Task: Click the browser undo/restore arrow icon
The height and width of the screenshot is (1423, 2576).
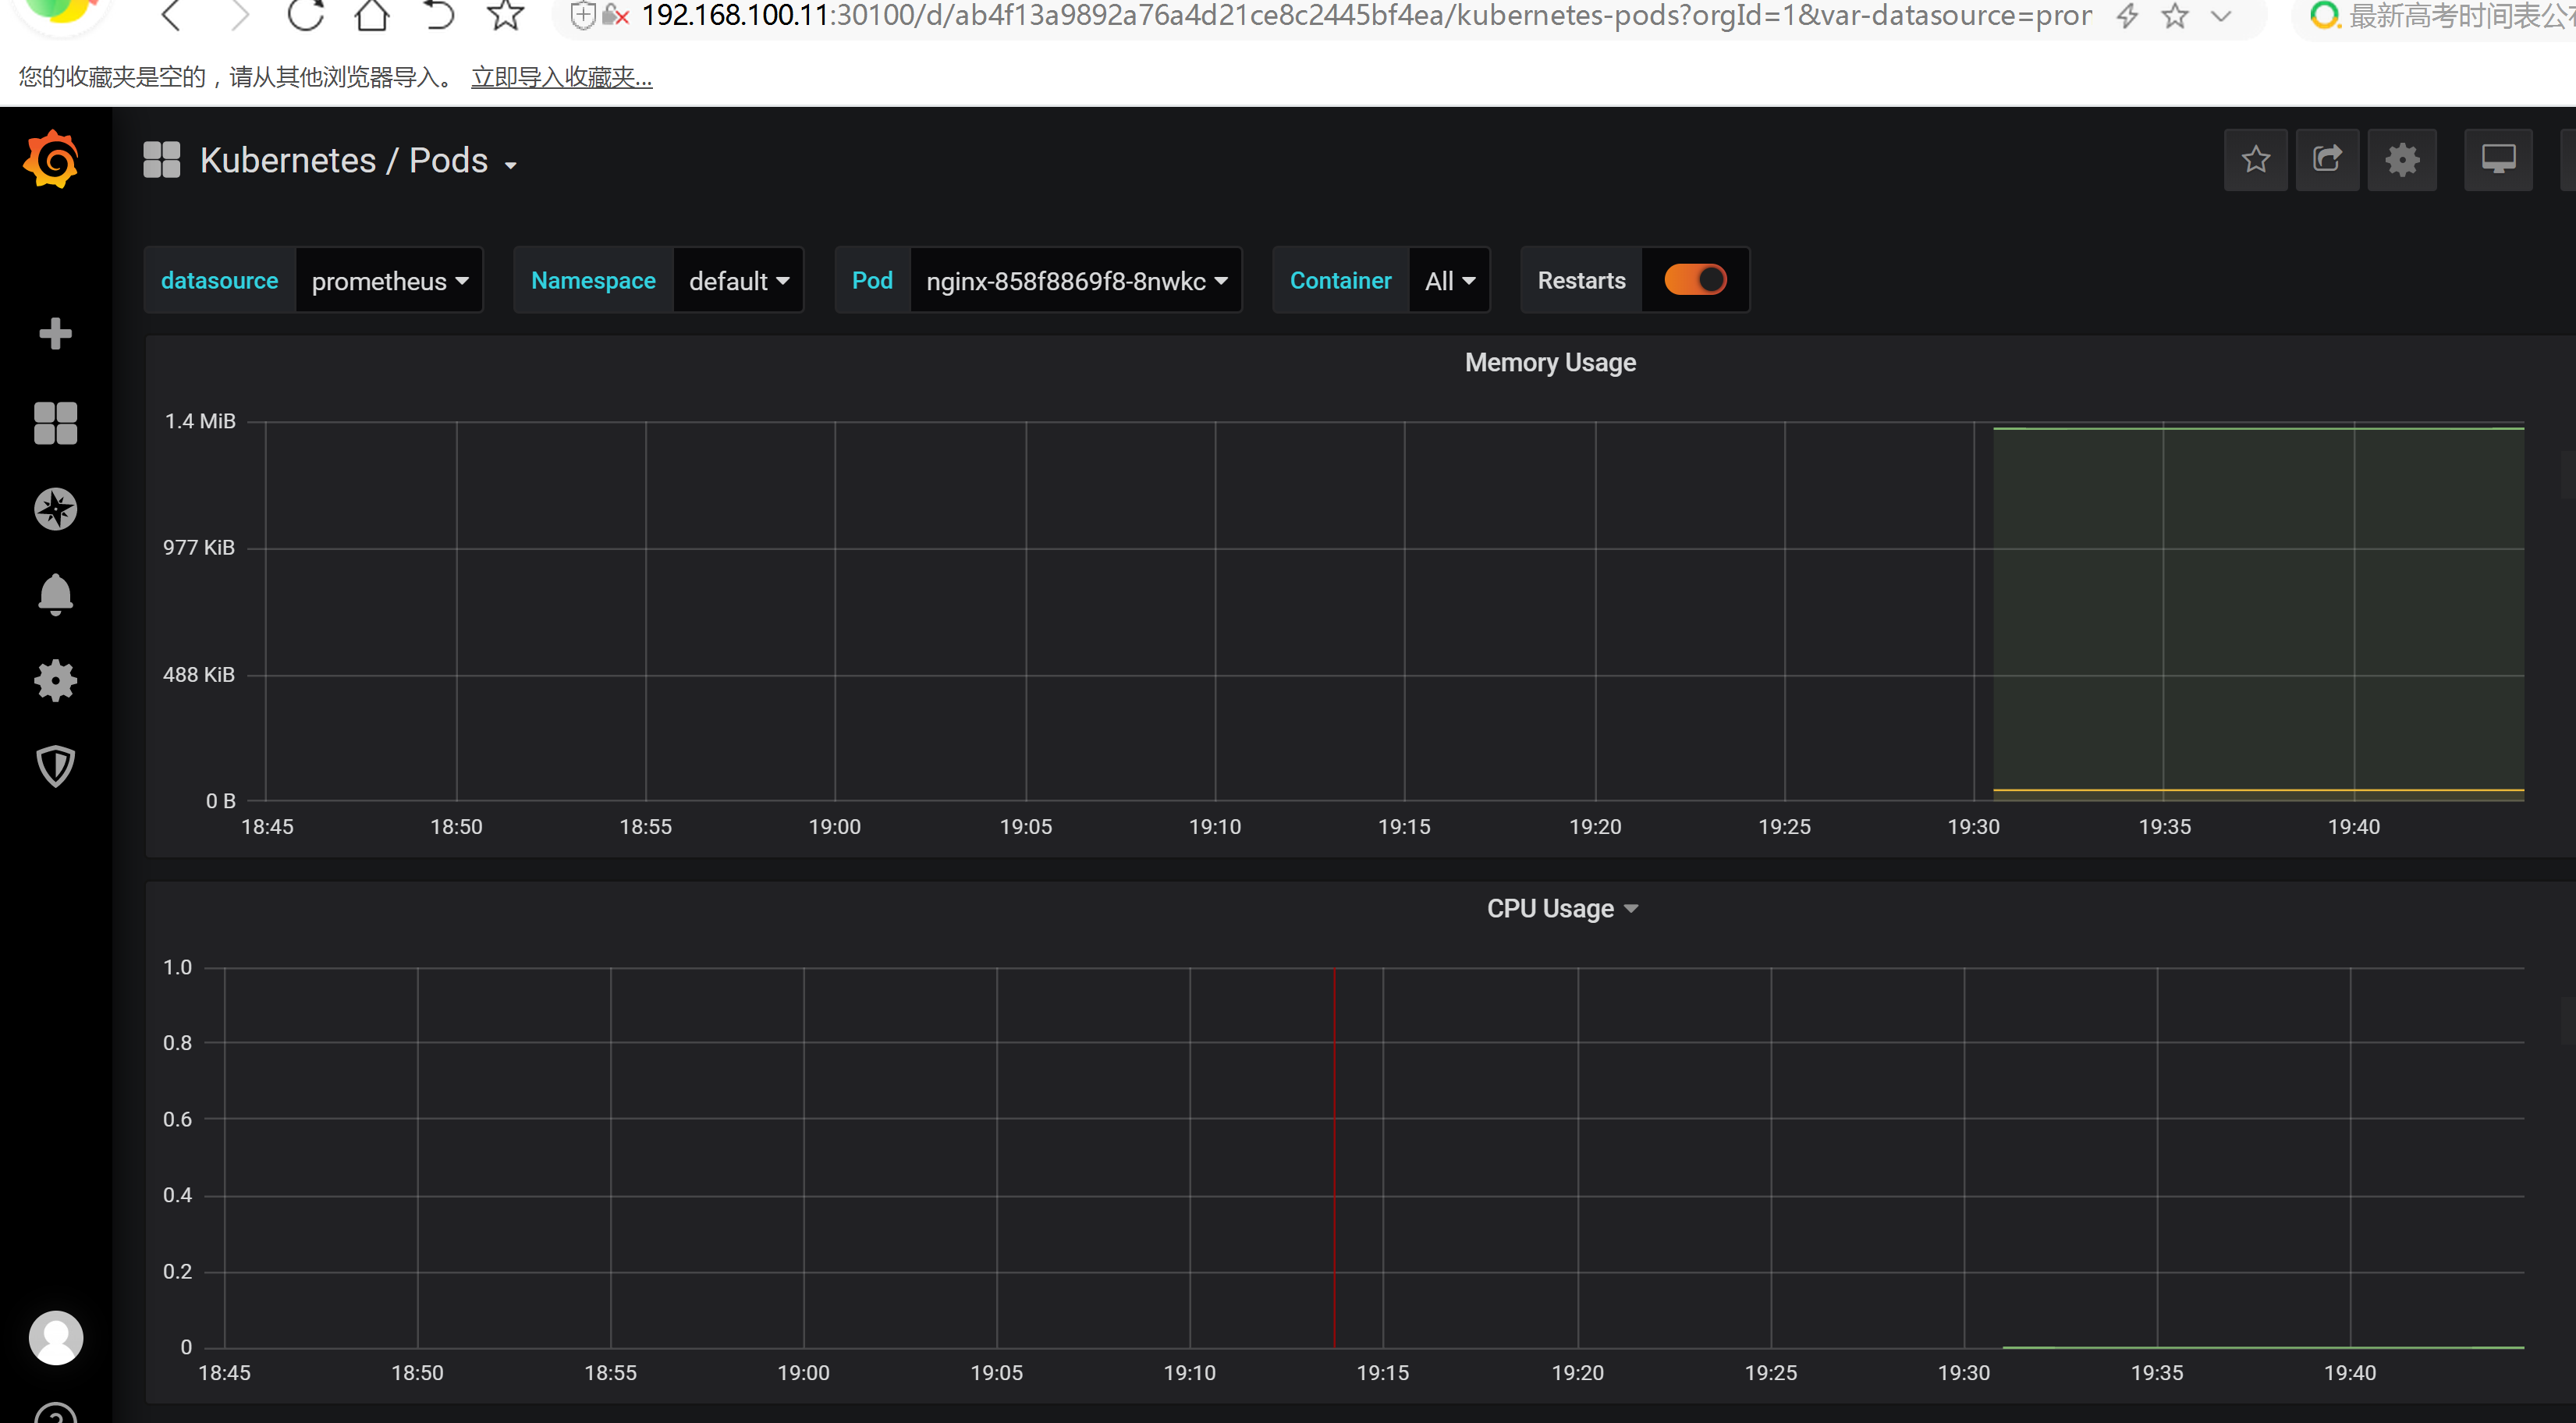Action: coord(438,14)
